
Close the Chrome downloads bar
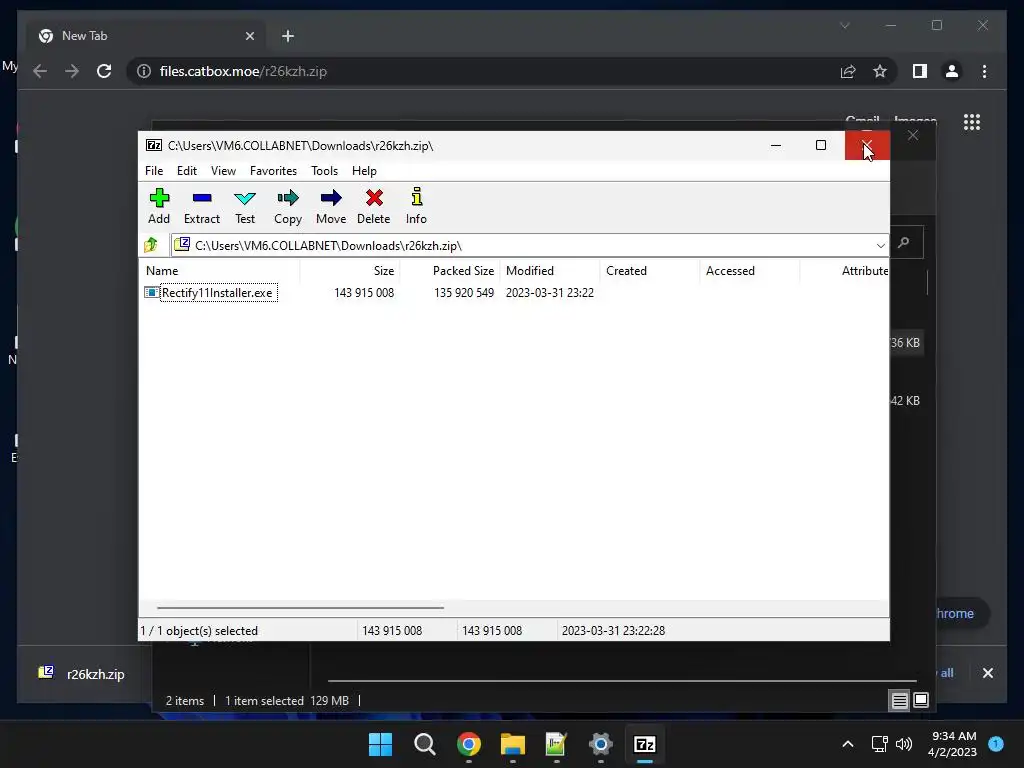987,673
